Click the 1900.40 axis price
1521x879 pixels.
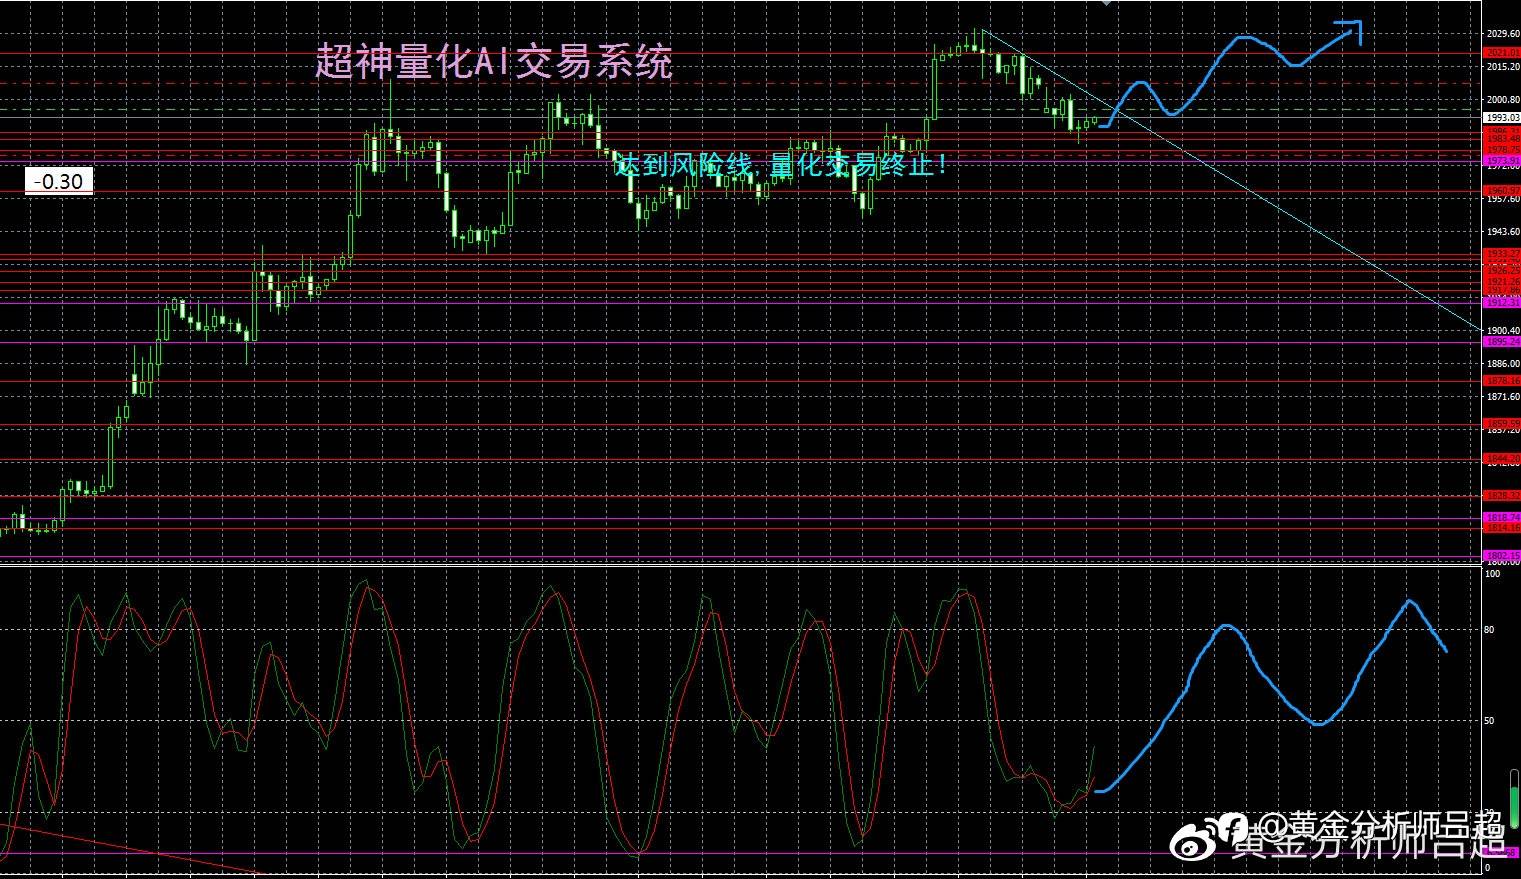1503,331
